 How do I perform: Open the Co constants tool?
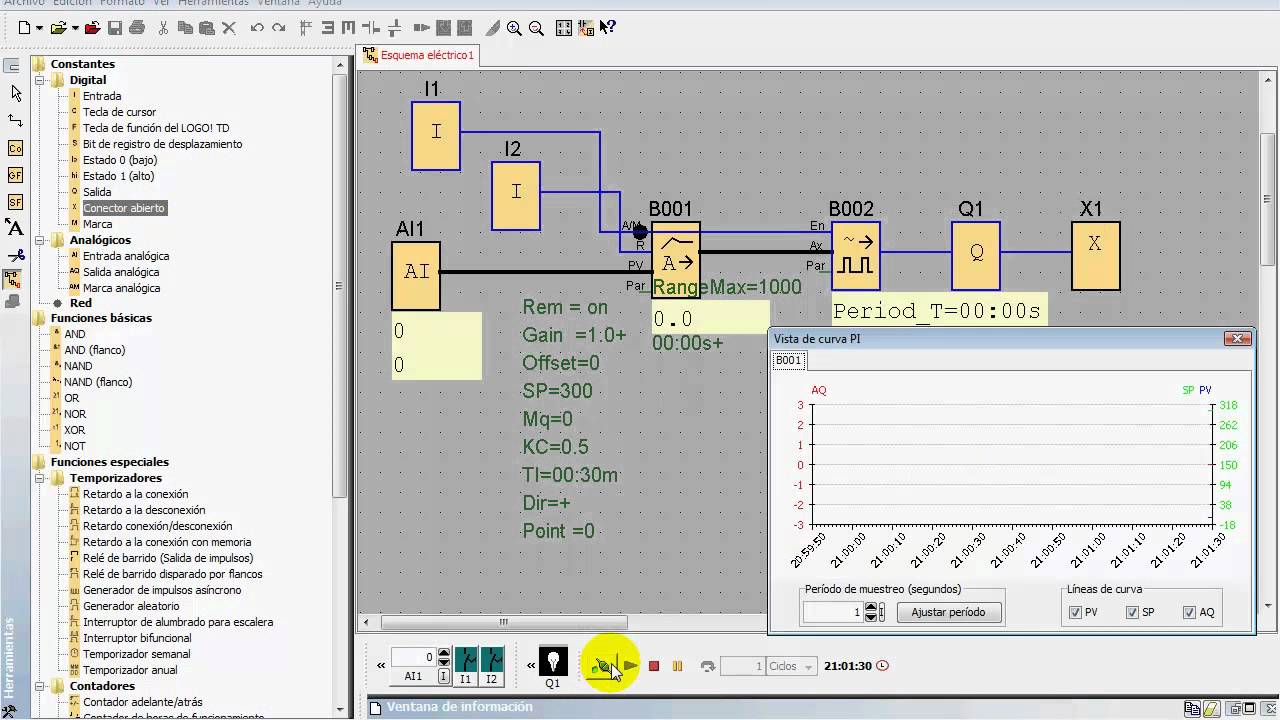pos(15,148)
